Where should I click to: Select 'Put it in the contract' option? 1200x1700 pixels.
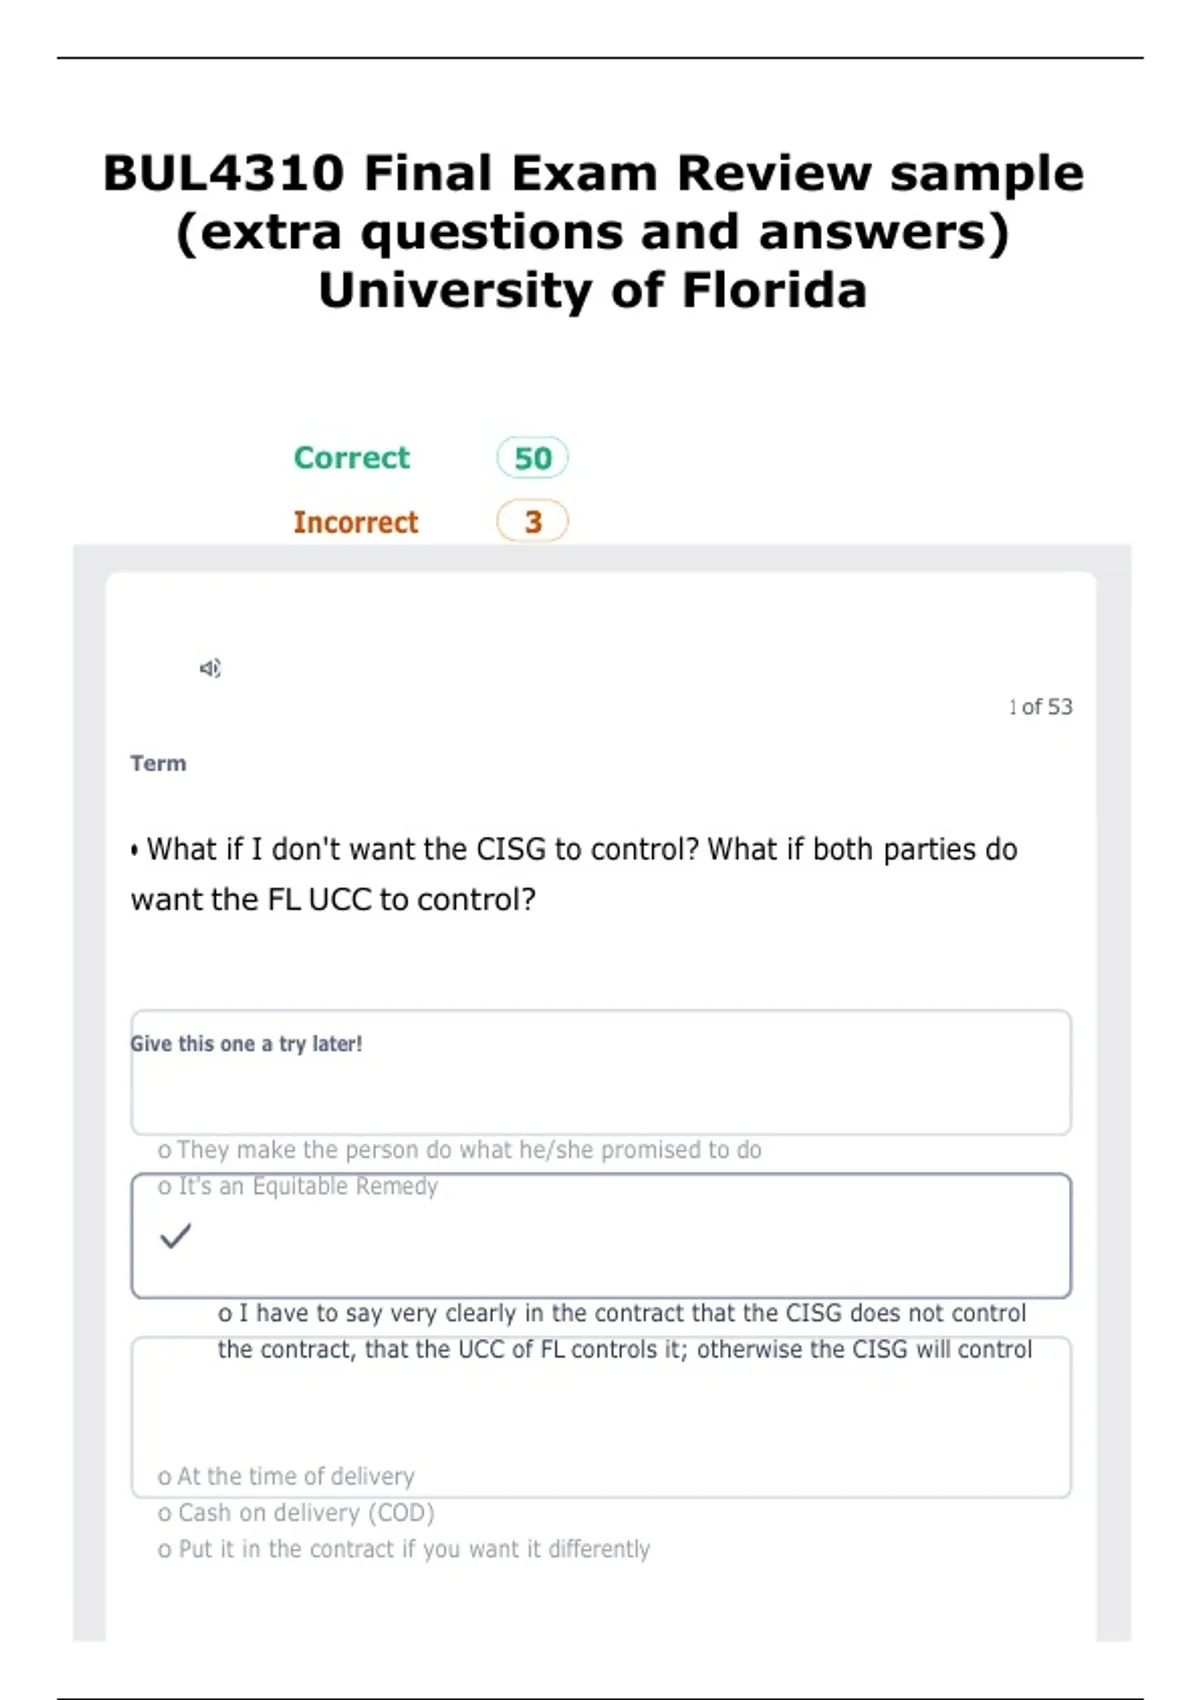click(x=404, y=1549)
